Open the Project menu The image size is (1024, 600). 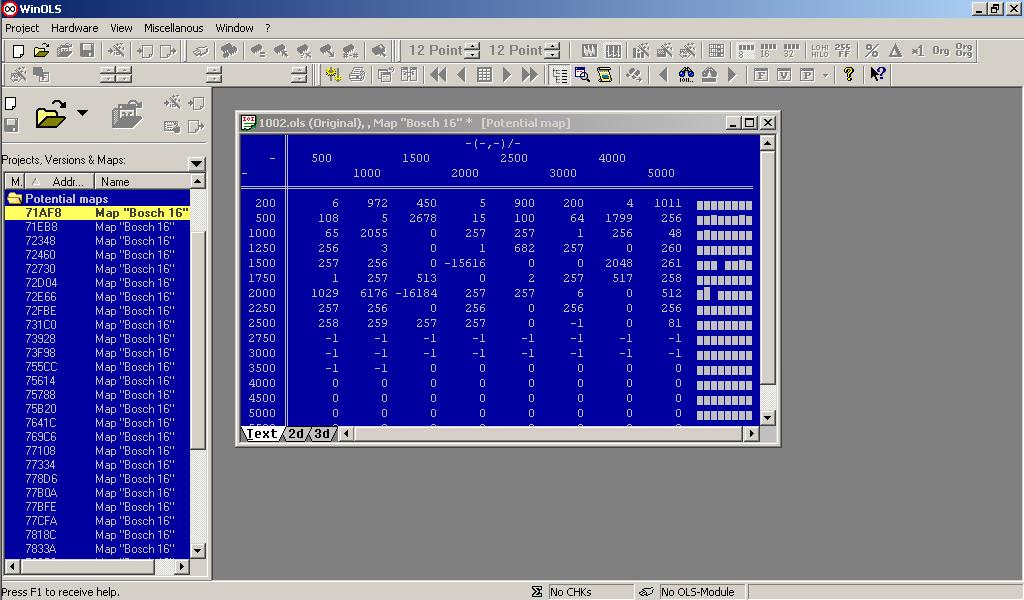coord(22,28)
